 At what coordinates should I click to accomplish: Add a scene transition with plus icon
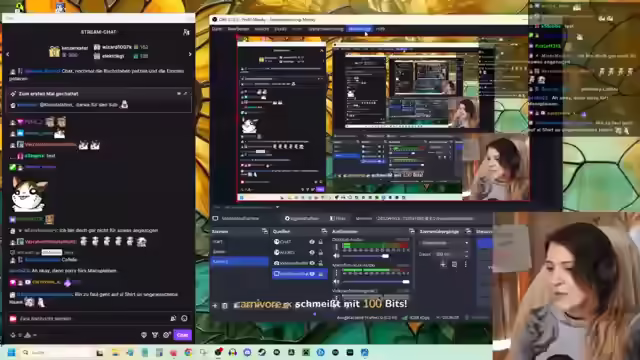click(x=443, y=264)
